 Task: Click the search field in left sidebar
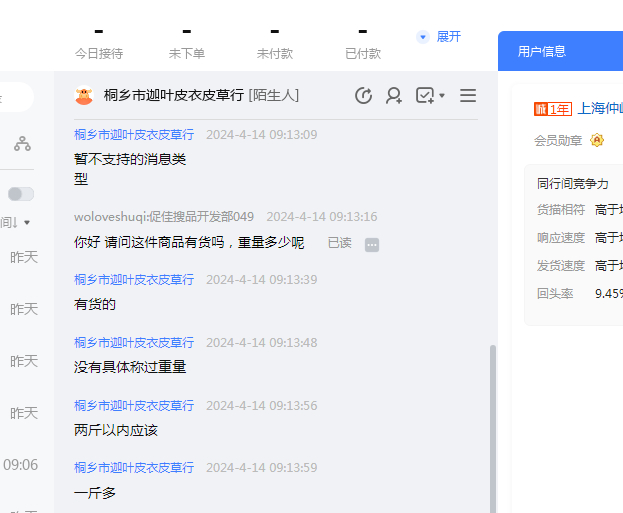pyautogui.click(x=14, y=97)
